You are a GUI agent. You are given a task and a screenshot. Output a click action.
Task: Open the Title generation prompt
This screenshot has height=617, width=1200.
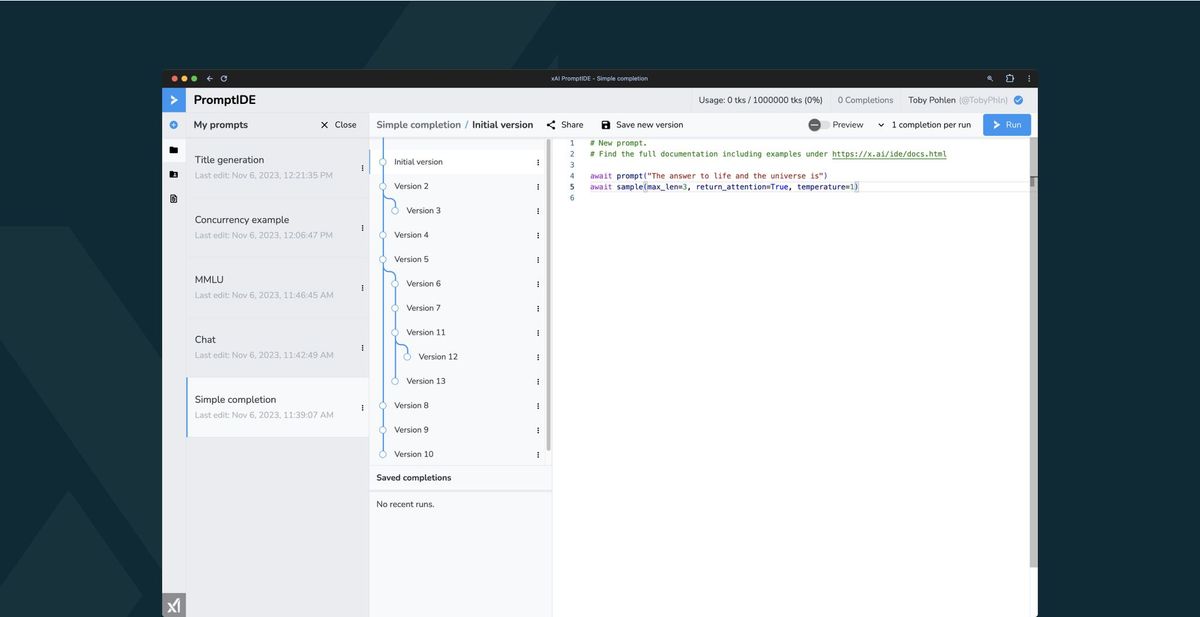(x=278, y=167)
